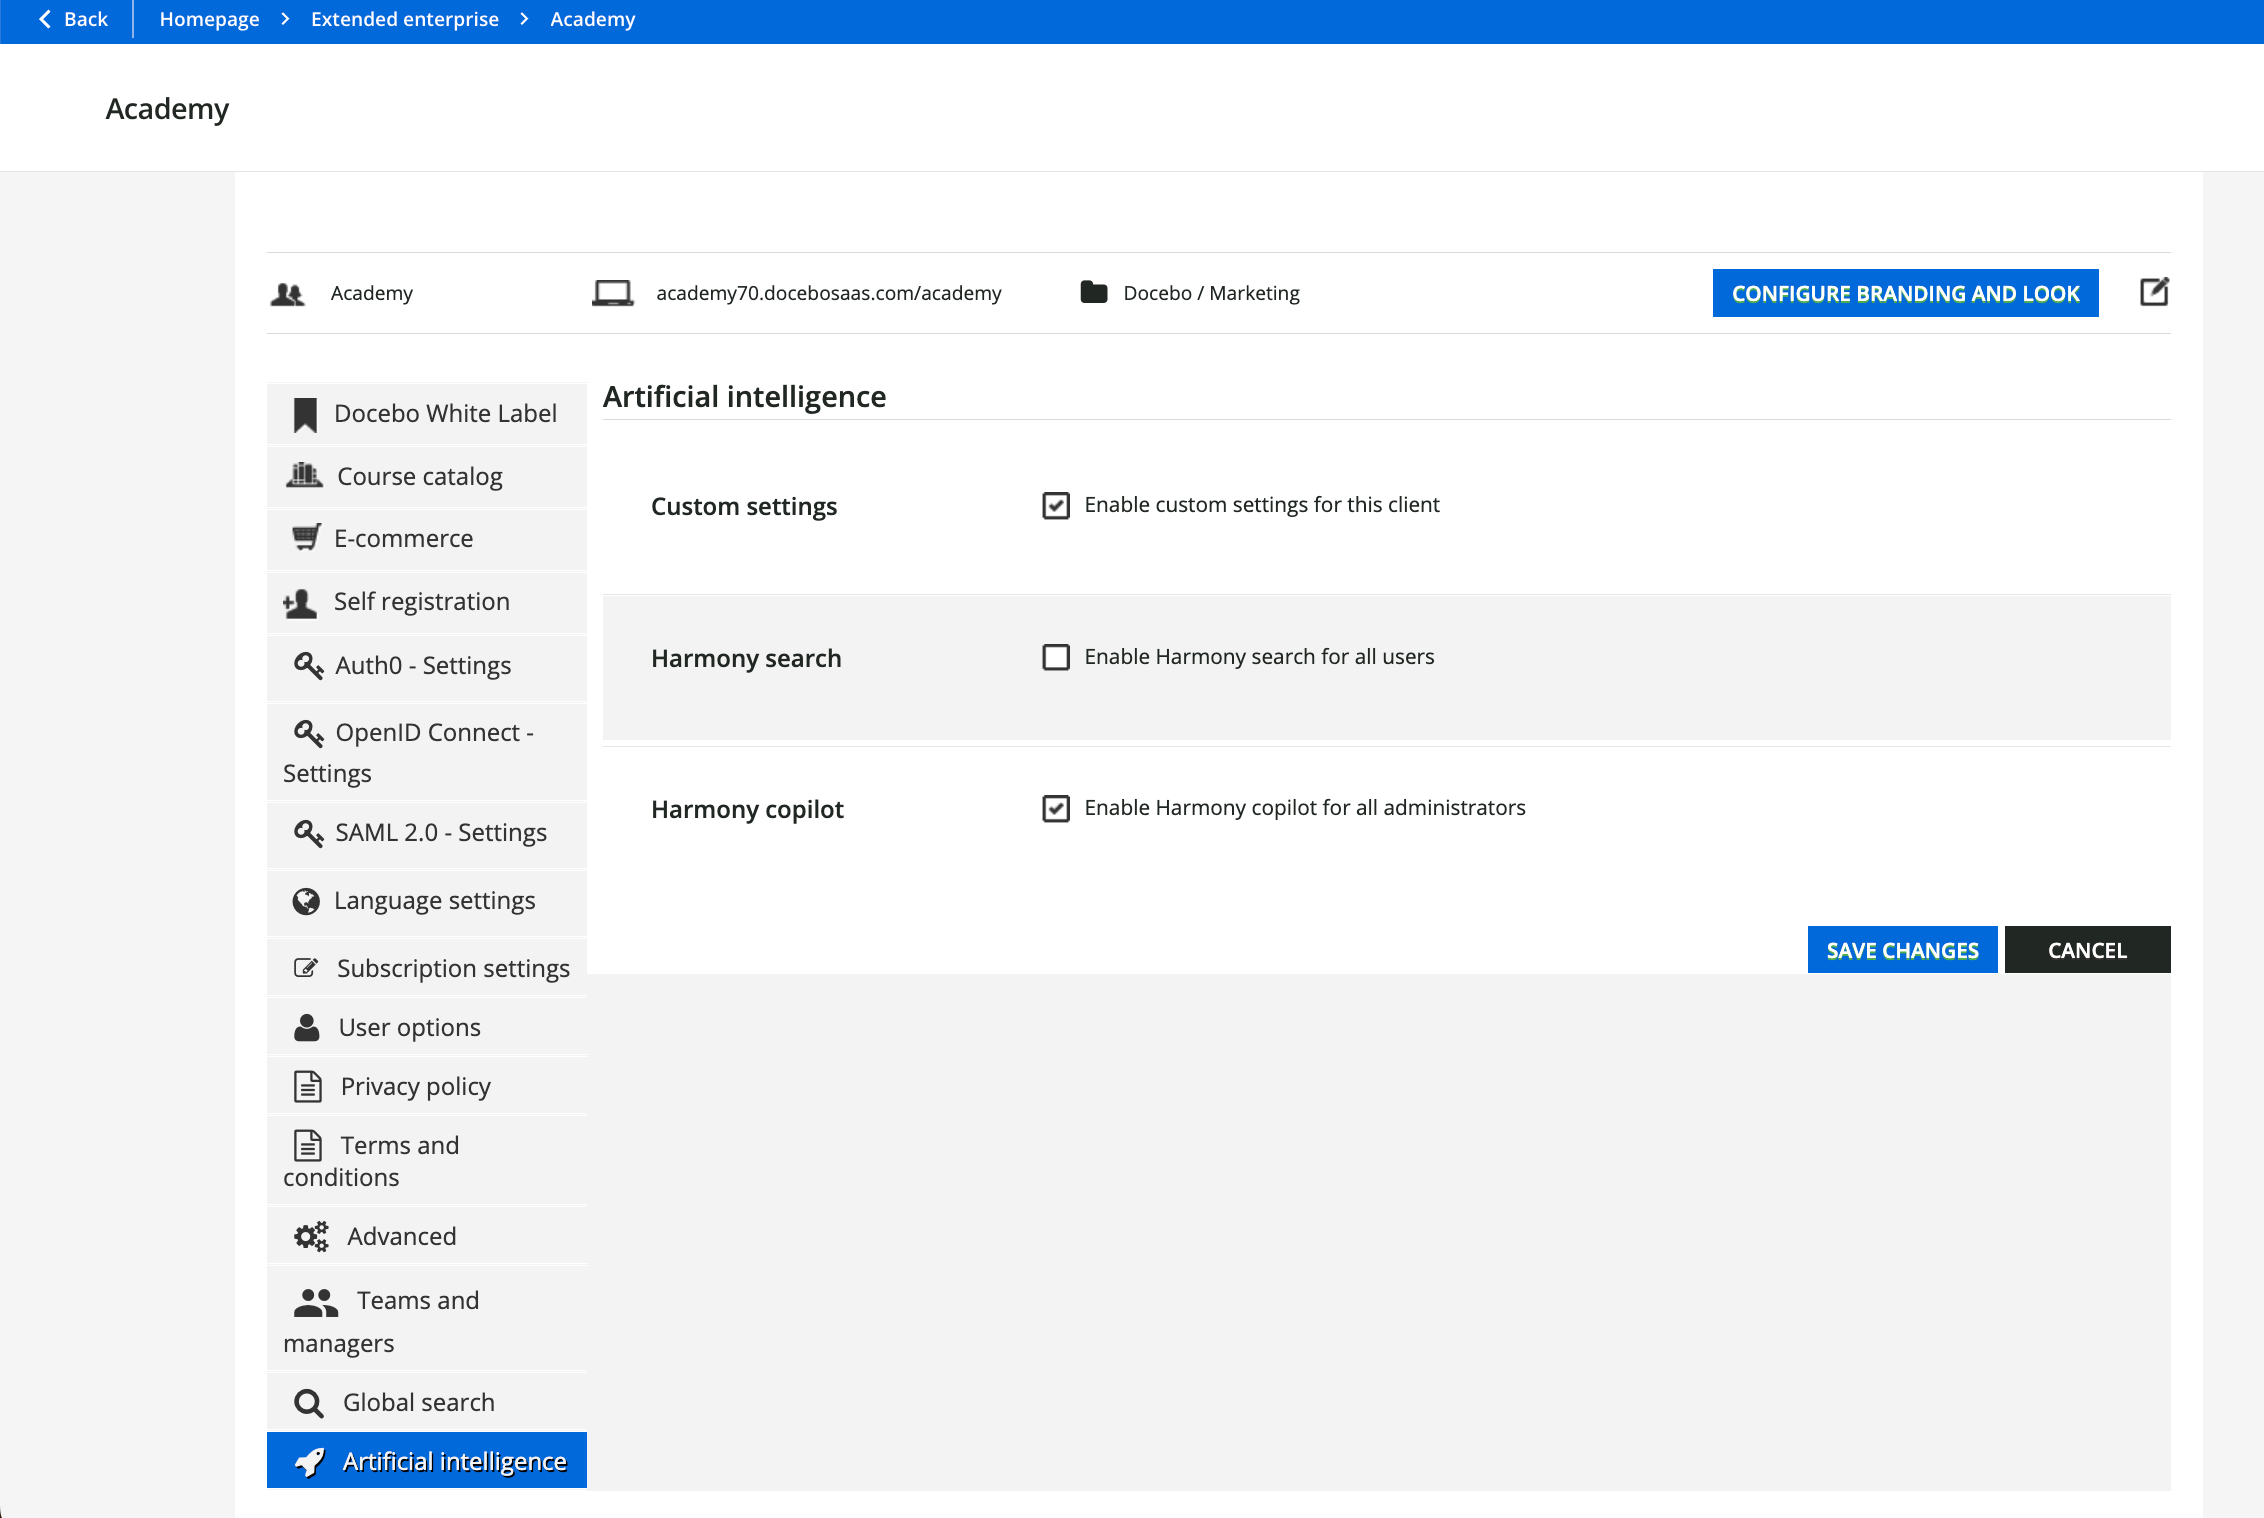The width and height of the screenshot is (2264, 1518).
Task: Click the Course catalog books icon
Action: pos(304,476)
